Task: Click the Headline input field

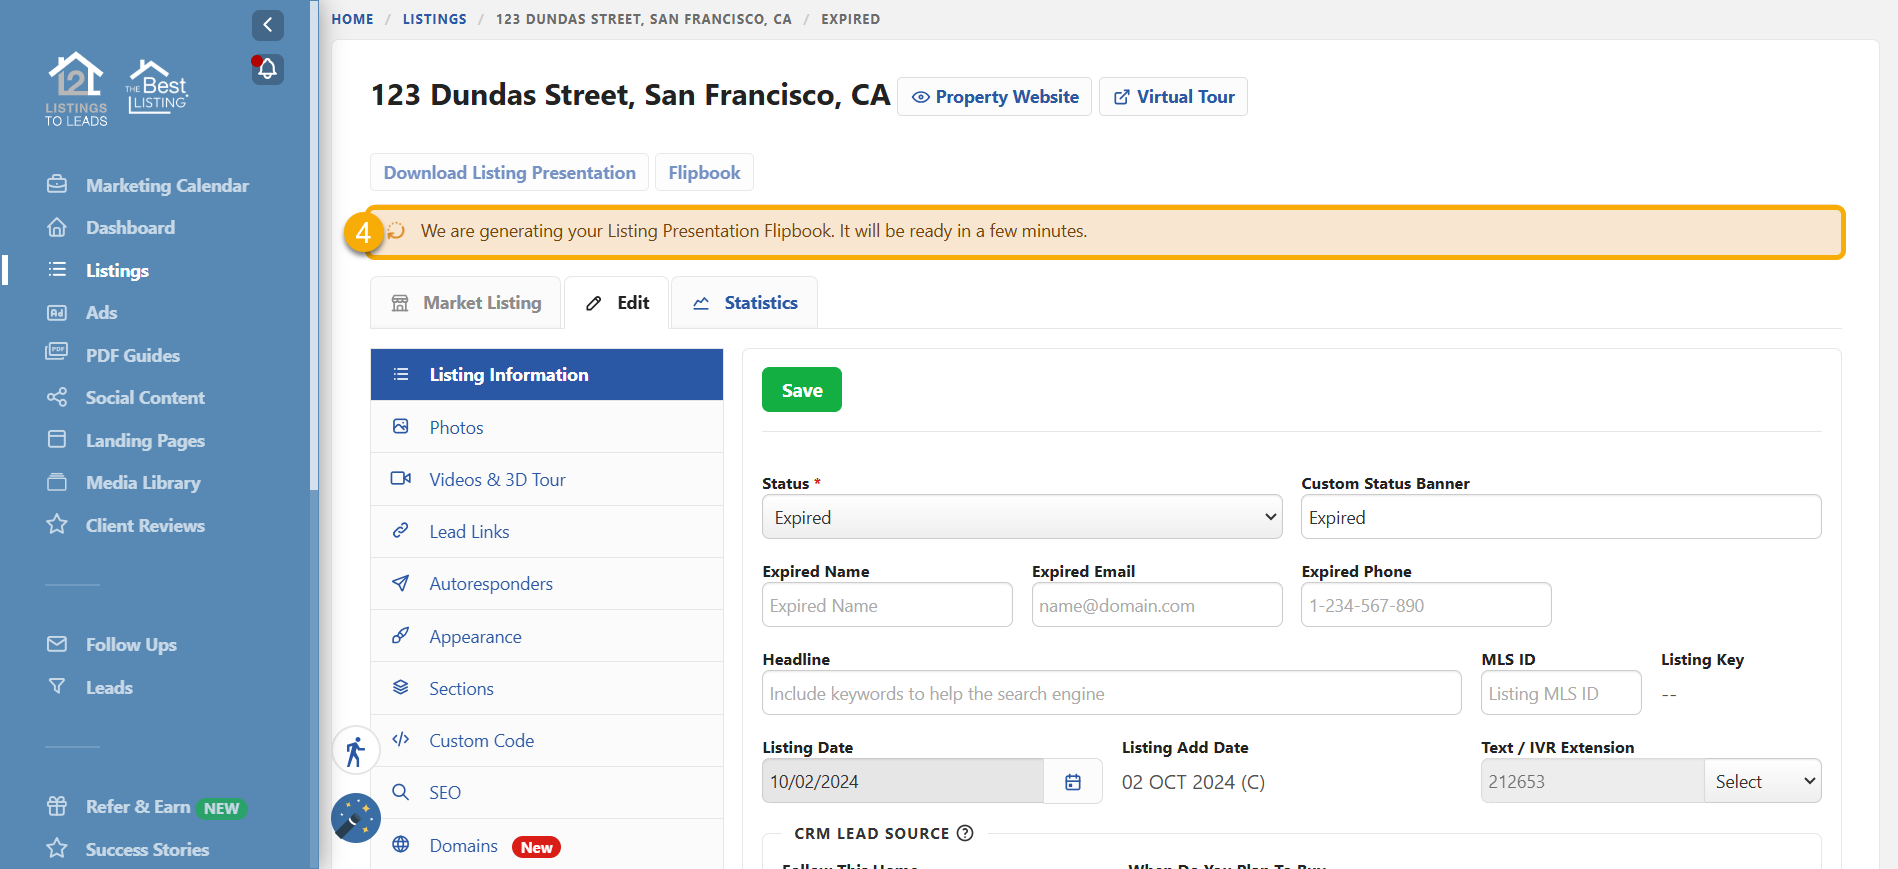Action: pyautogui.click(x=1111, y=694)
